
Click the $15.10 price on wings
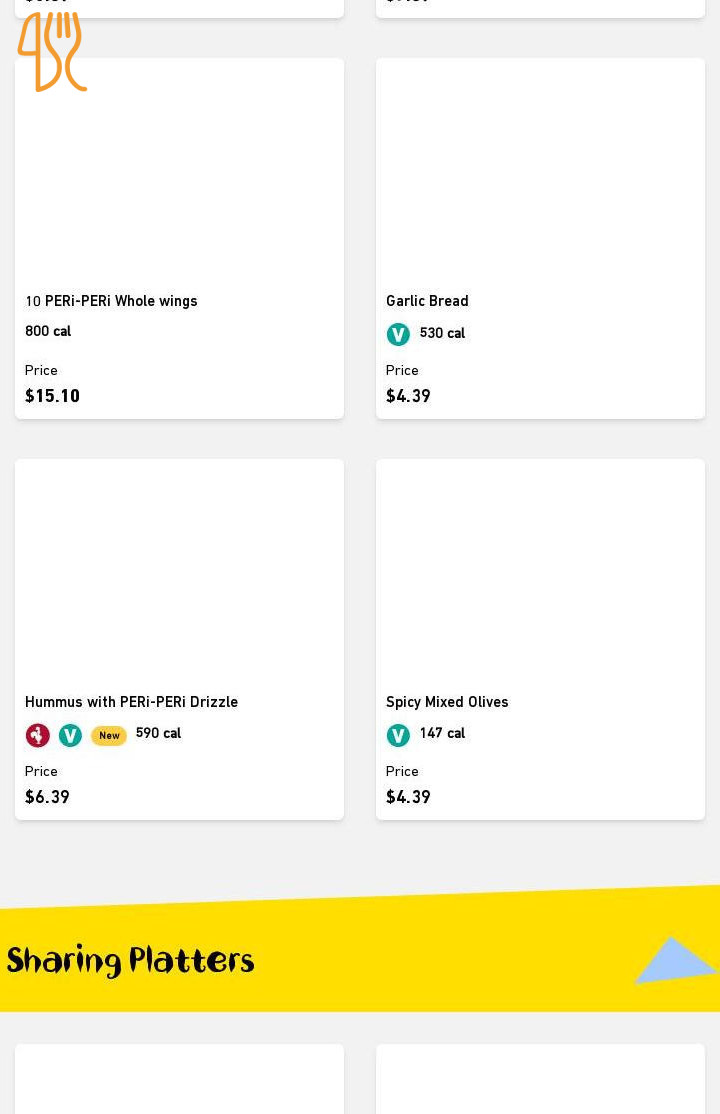[x=52, y=396]
